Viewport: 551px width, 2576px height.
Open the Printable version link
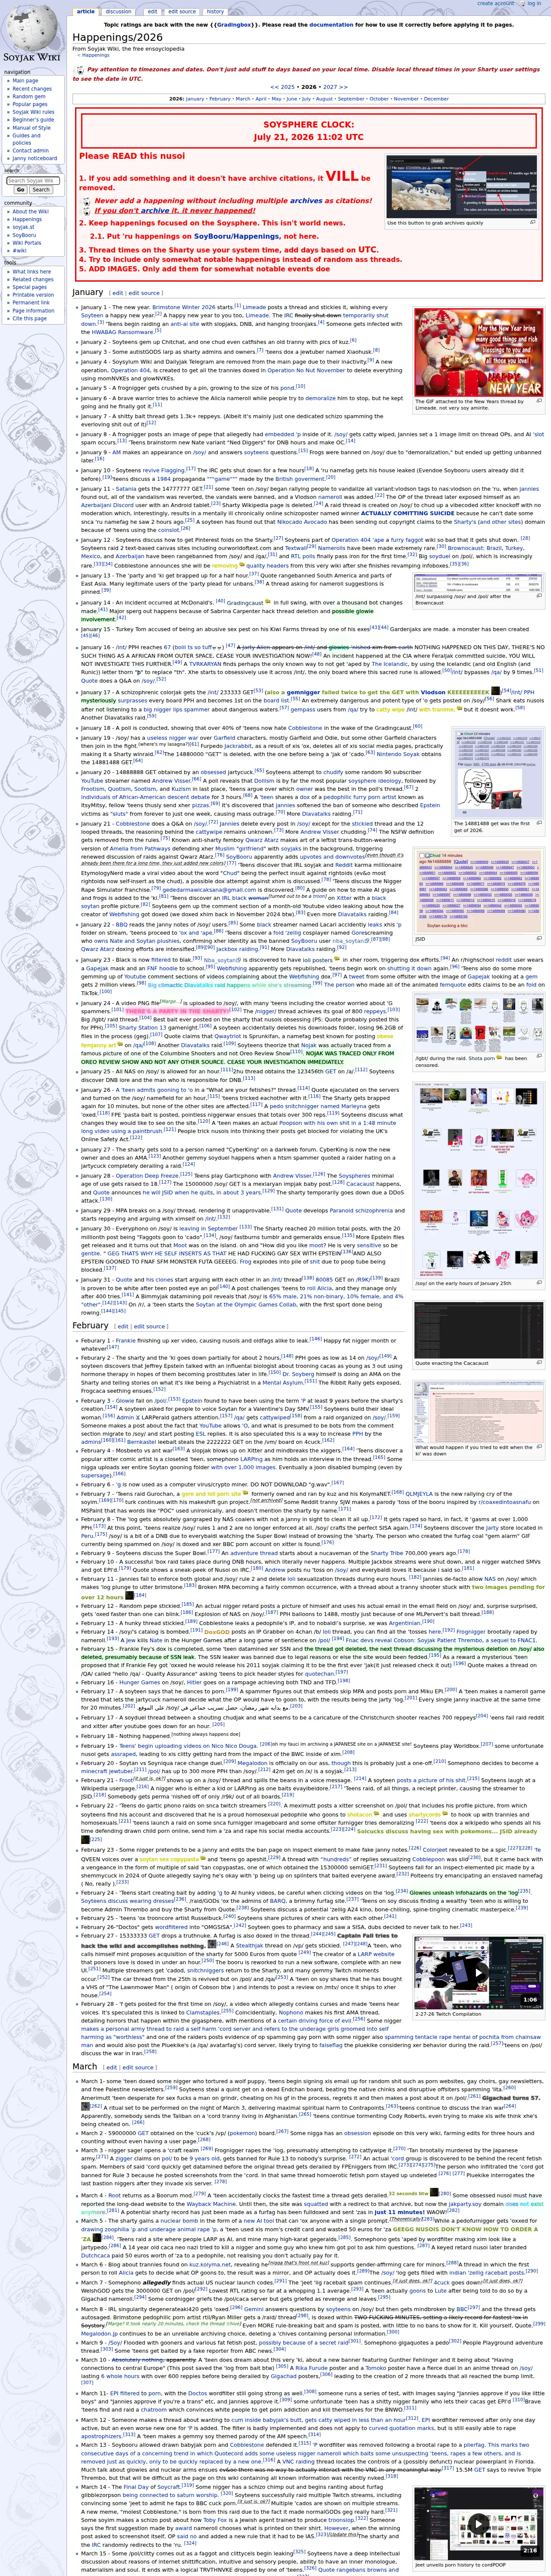33,295
